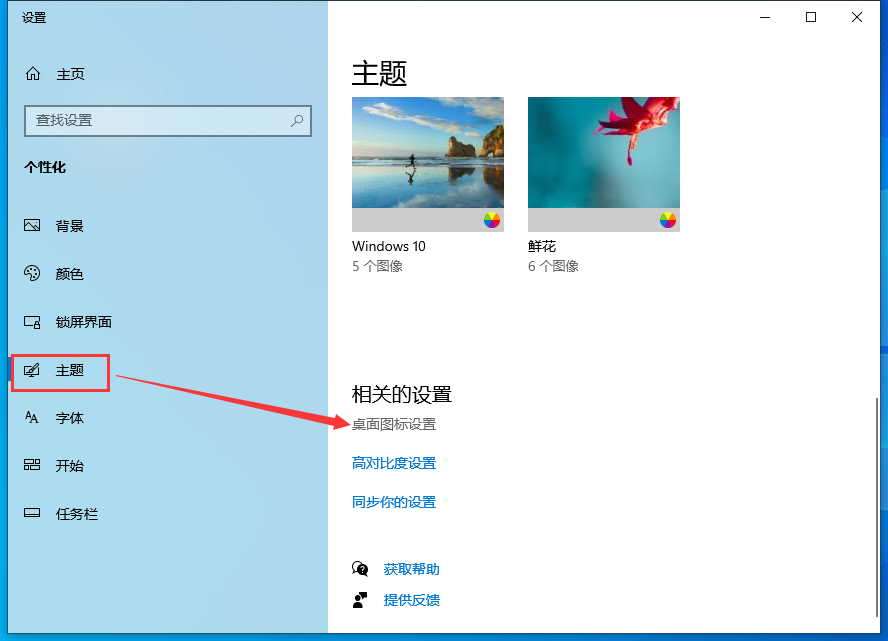Go to 背景 settings page
Screen dimensions: 888x641
point(70,226)
